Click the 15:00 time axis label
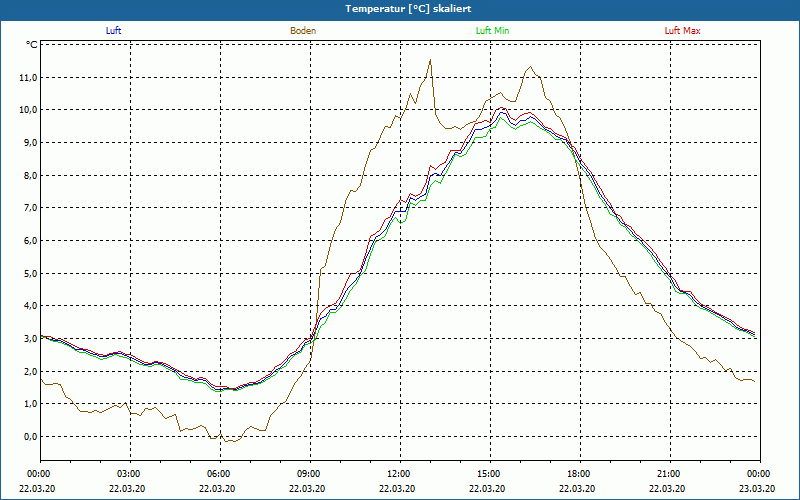 488,474
